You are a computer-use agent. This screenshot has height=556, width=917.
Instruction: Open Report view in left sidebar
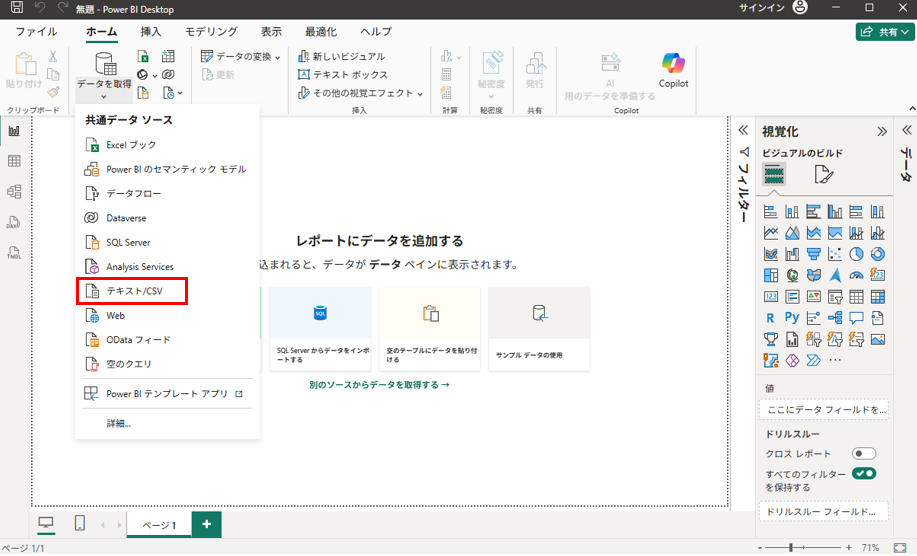pos(14,131)
